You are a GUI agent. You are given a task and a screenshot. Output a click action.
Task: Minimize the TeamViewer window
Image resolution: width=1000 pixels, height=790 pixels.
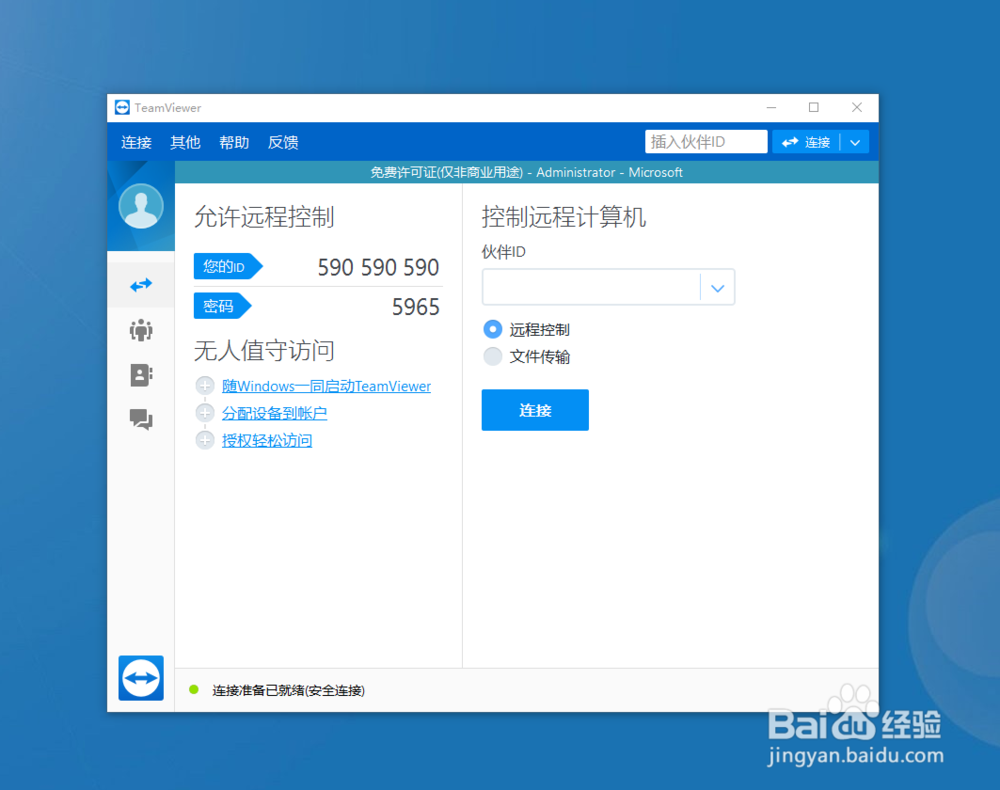(x=771, y=108)
